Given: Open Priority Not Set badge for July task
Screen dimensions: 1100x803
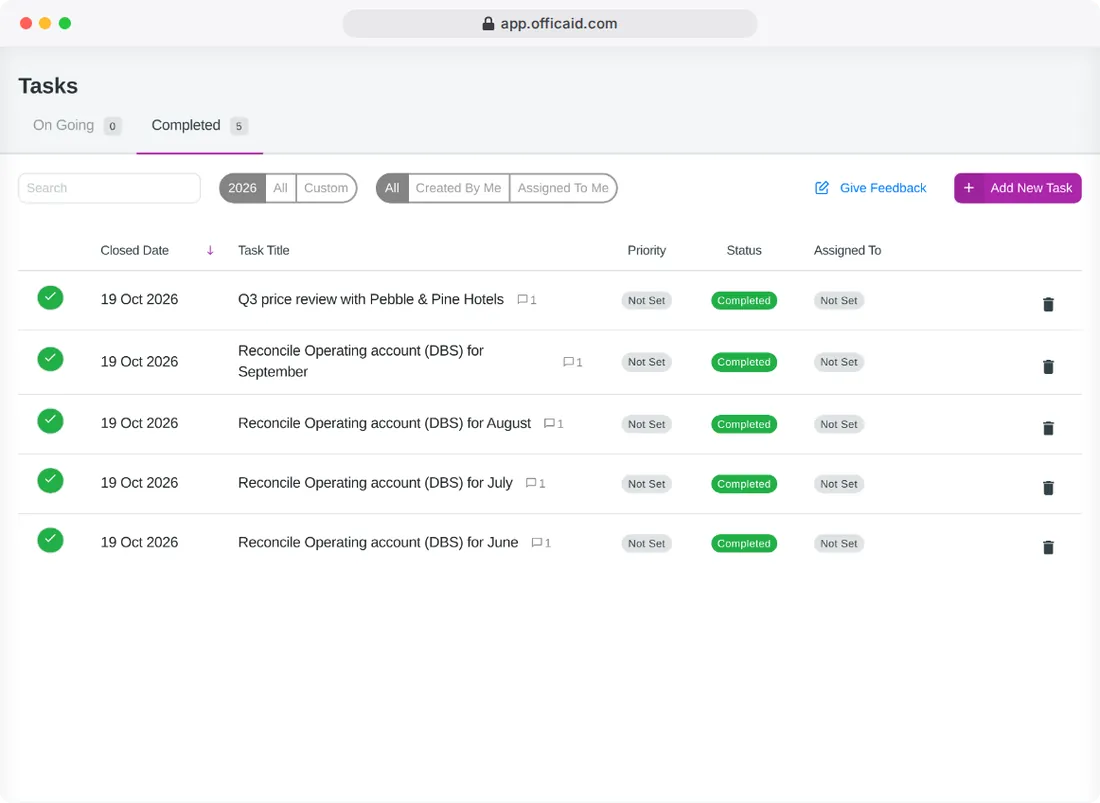Looking at the screenshot, I should click(646, 484).
